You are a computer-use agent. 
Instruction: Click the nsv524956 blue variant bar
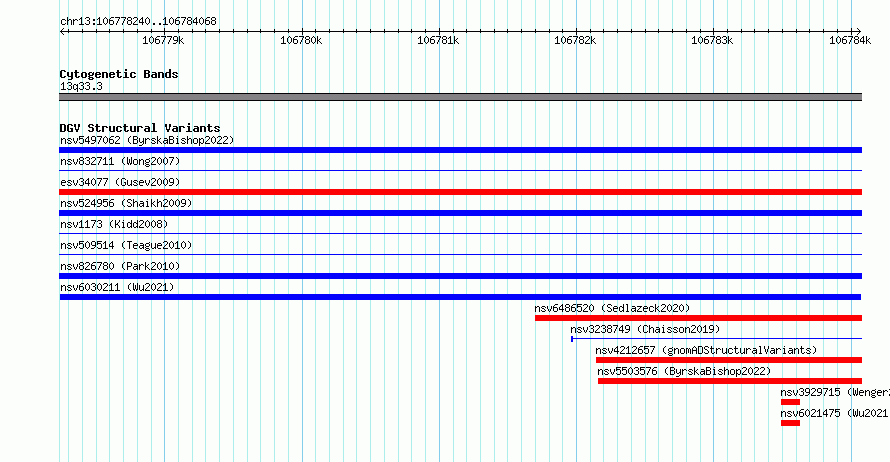click(460, 213)
